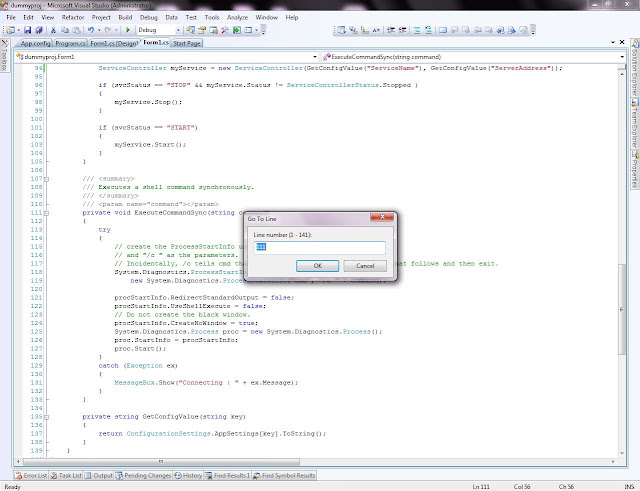This screenshot has height=491, width=640.
Task: Click the Clear All Bookmarks icon
Action: pos(523,30)
